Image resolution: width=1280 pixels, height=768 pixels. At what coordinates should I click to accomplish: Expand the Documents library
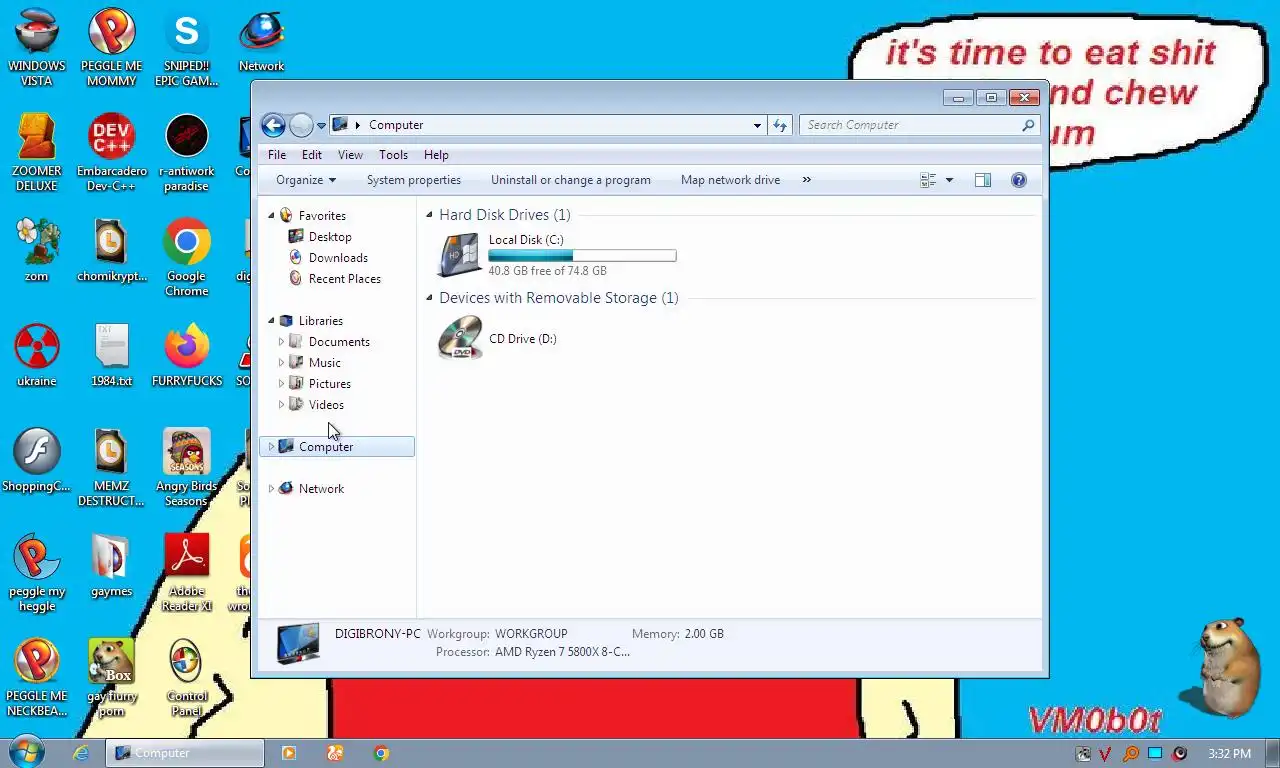tap(281, 342)
